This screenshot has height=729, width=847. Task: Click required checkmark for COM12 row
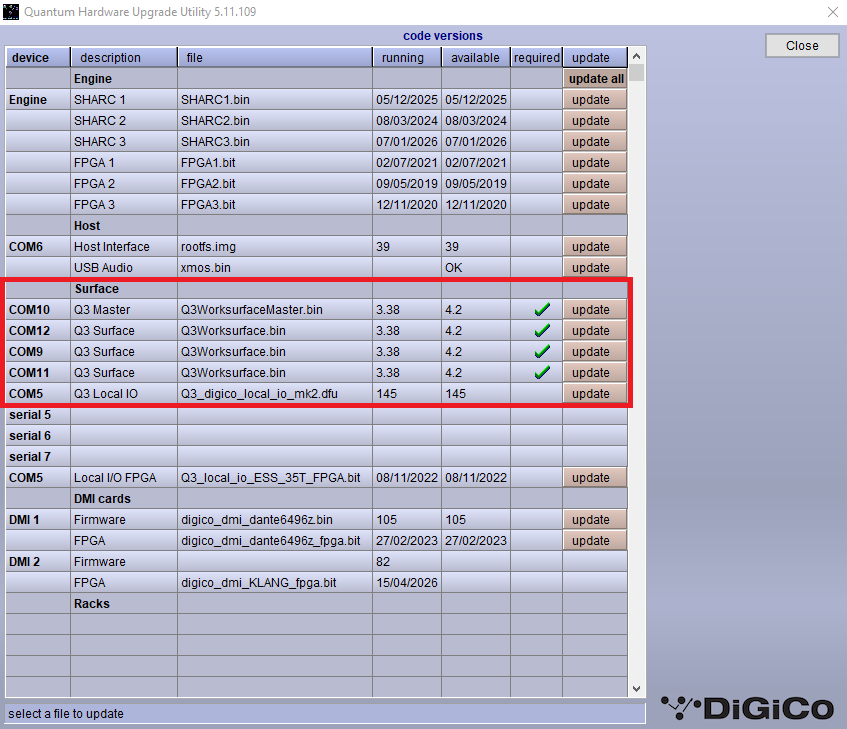coord(542,330)
